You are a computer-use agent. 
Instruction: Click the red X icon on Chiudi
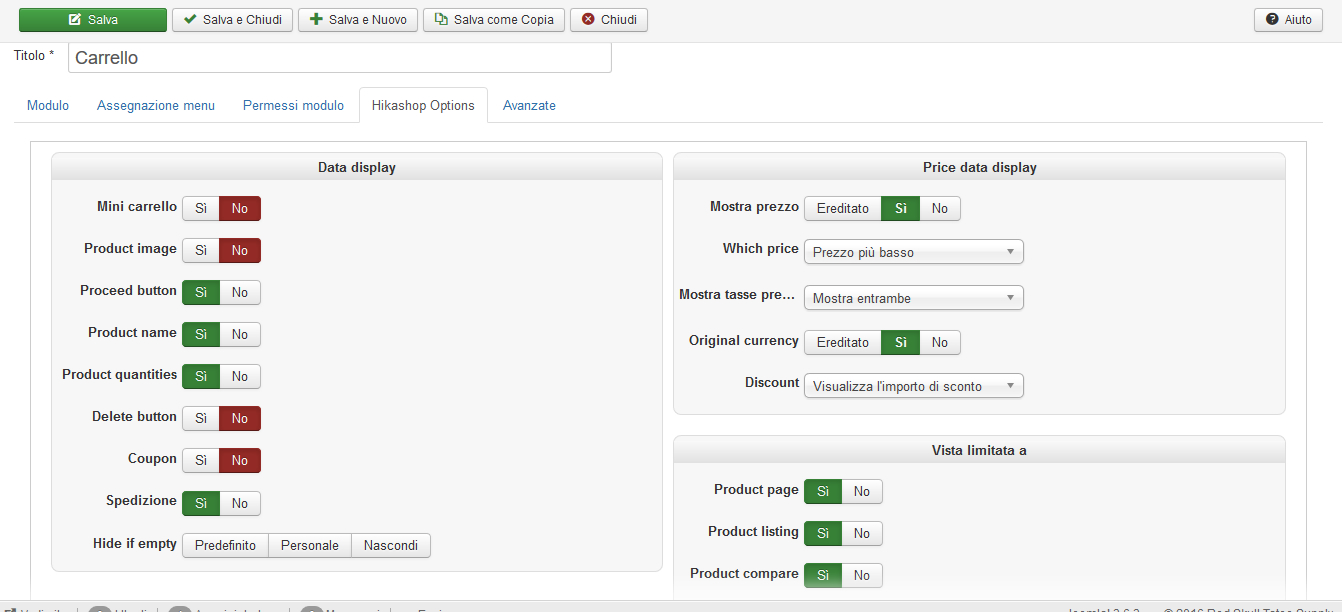click(588, 20)
